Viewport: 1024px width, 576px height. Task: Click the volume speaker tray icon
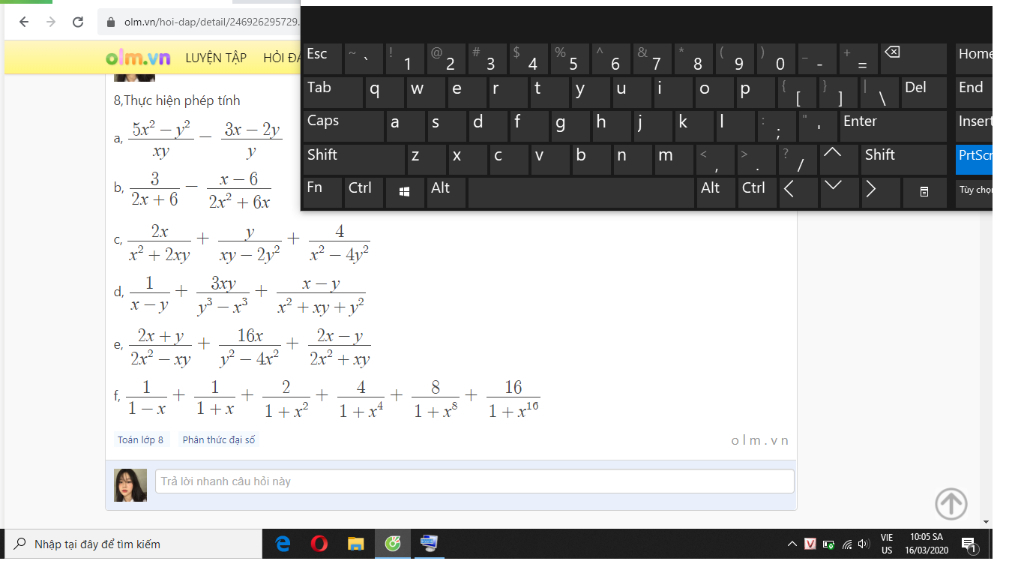[864, 544]
